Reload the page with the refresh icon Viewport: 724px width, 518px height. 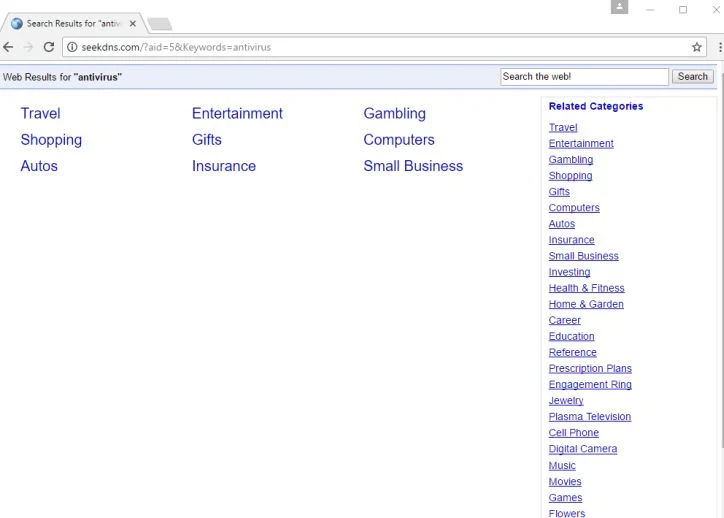[x=49, y=47]
